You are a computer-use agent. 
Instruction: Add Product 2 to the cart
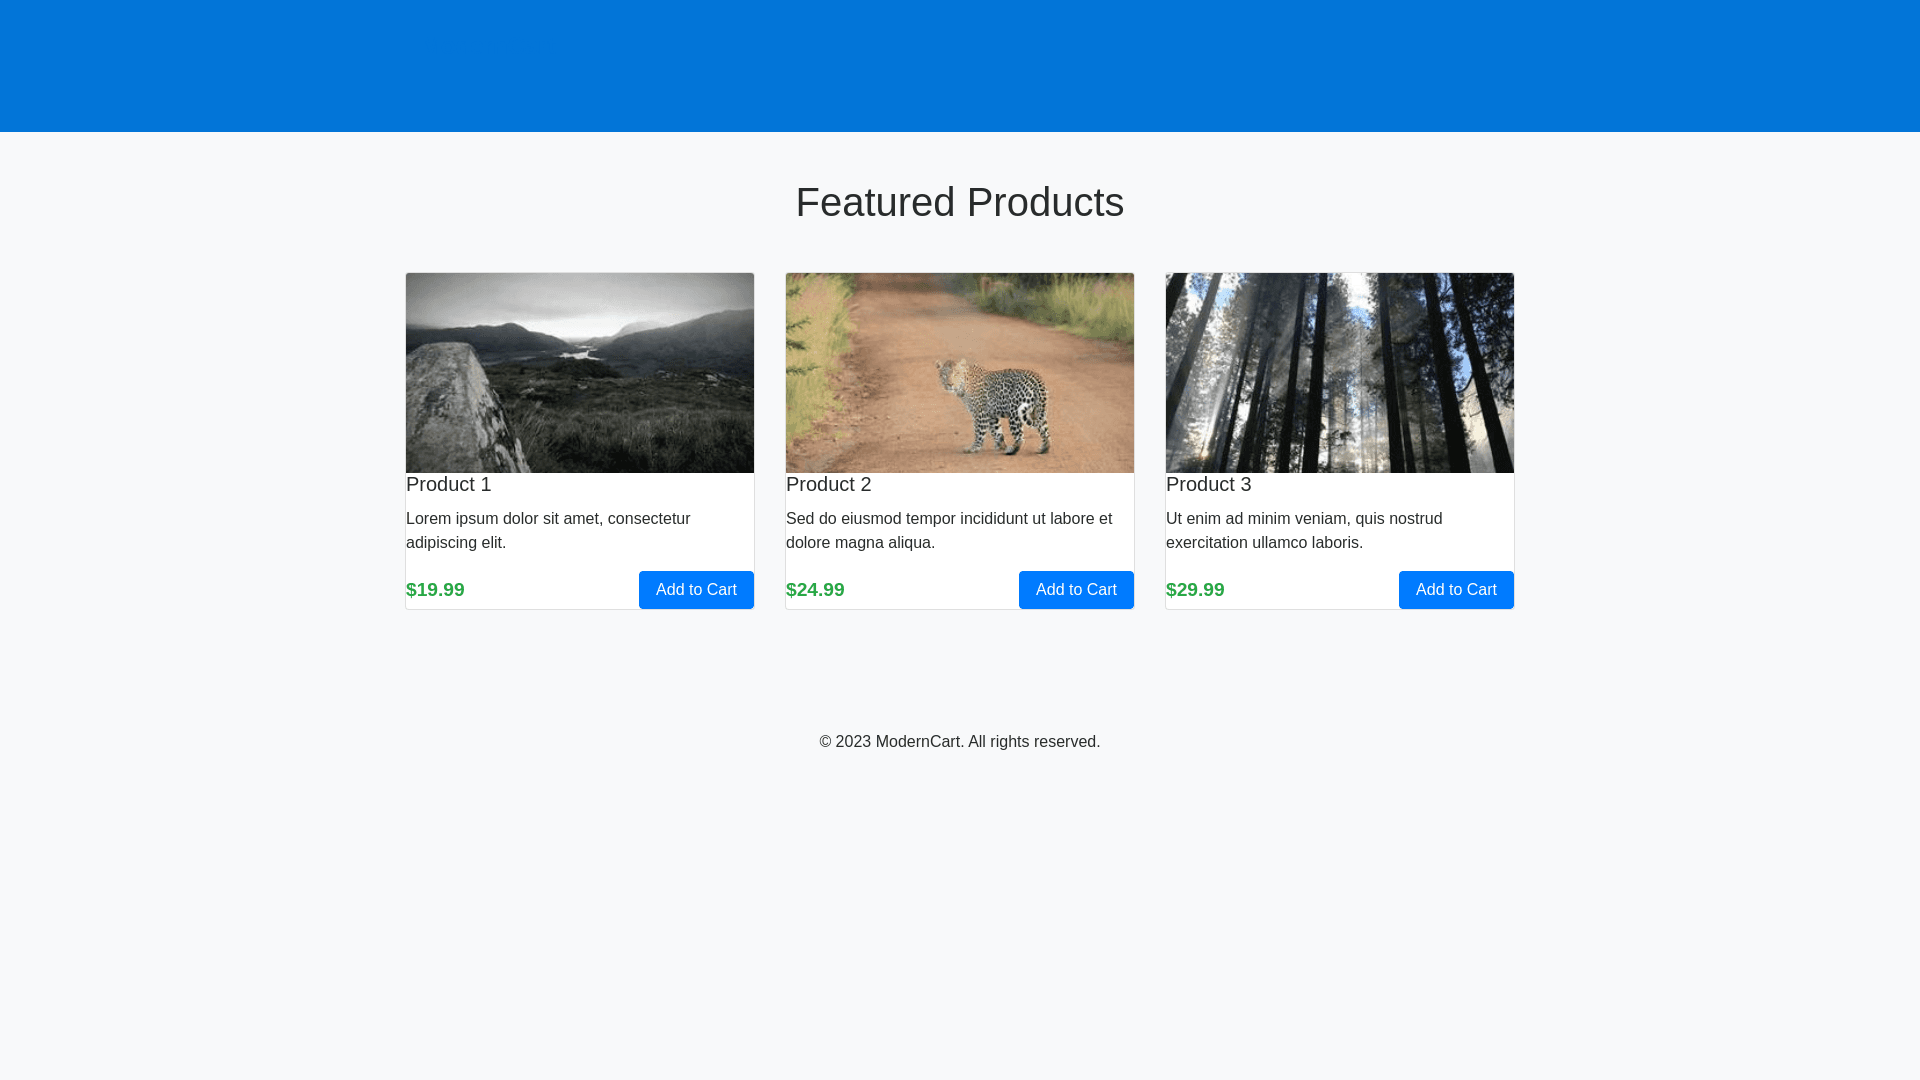[x=1076, y=590]
